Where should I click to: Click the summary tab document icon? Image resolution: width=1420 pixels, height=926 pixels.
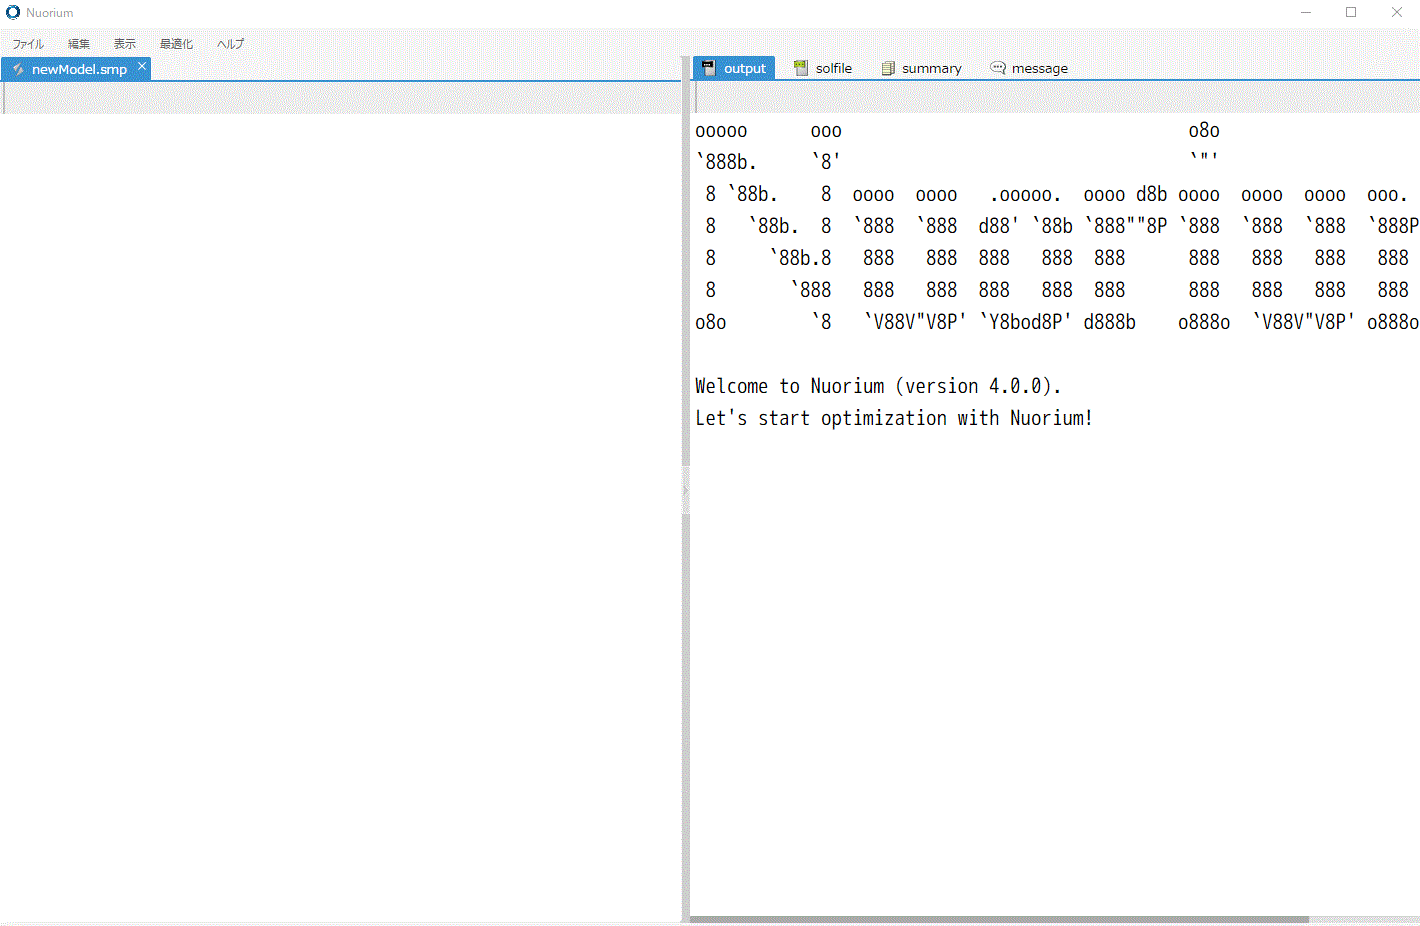(x=888, y=68)
